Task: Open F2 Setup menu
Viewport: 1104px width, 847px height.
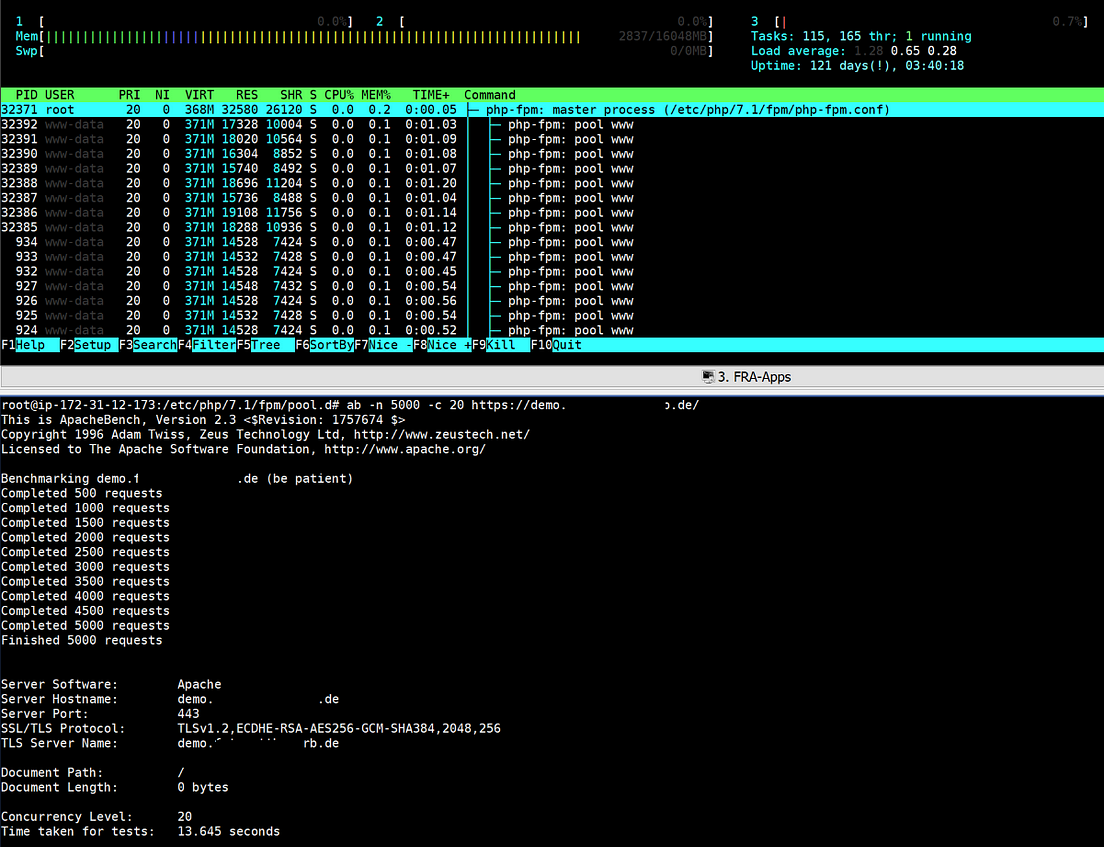Action: pyautogui.click(x=89, y=345)
